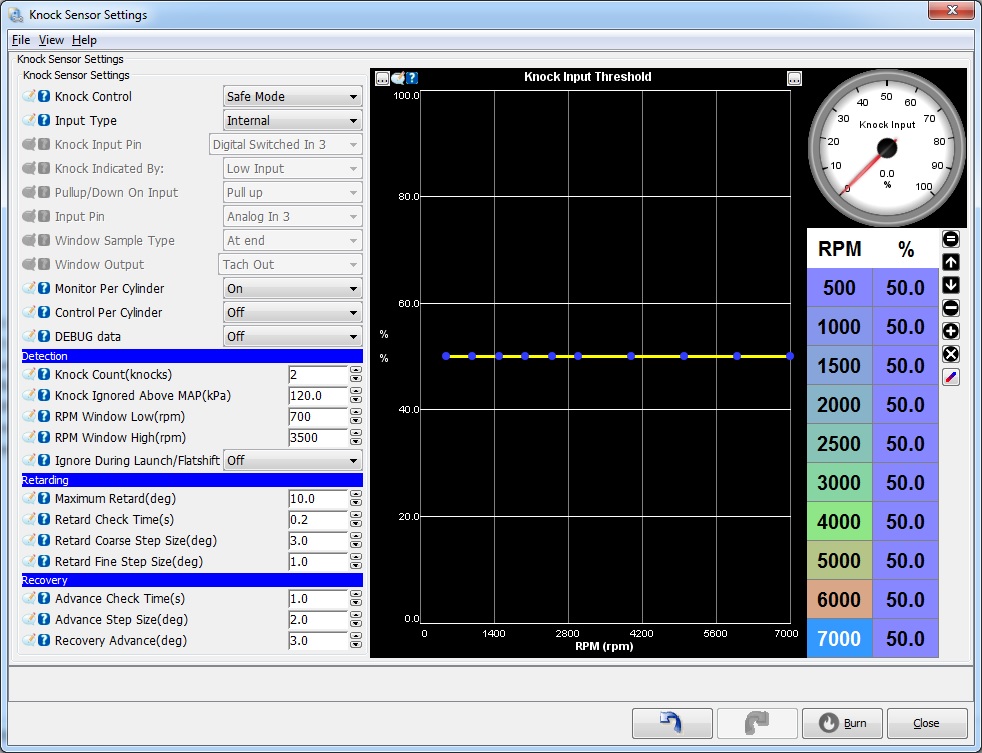Image resolution: width=982 pixels, height=753 pixels.
Task: Click the Burn button
Action: [841, 723]
